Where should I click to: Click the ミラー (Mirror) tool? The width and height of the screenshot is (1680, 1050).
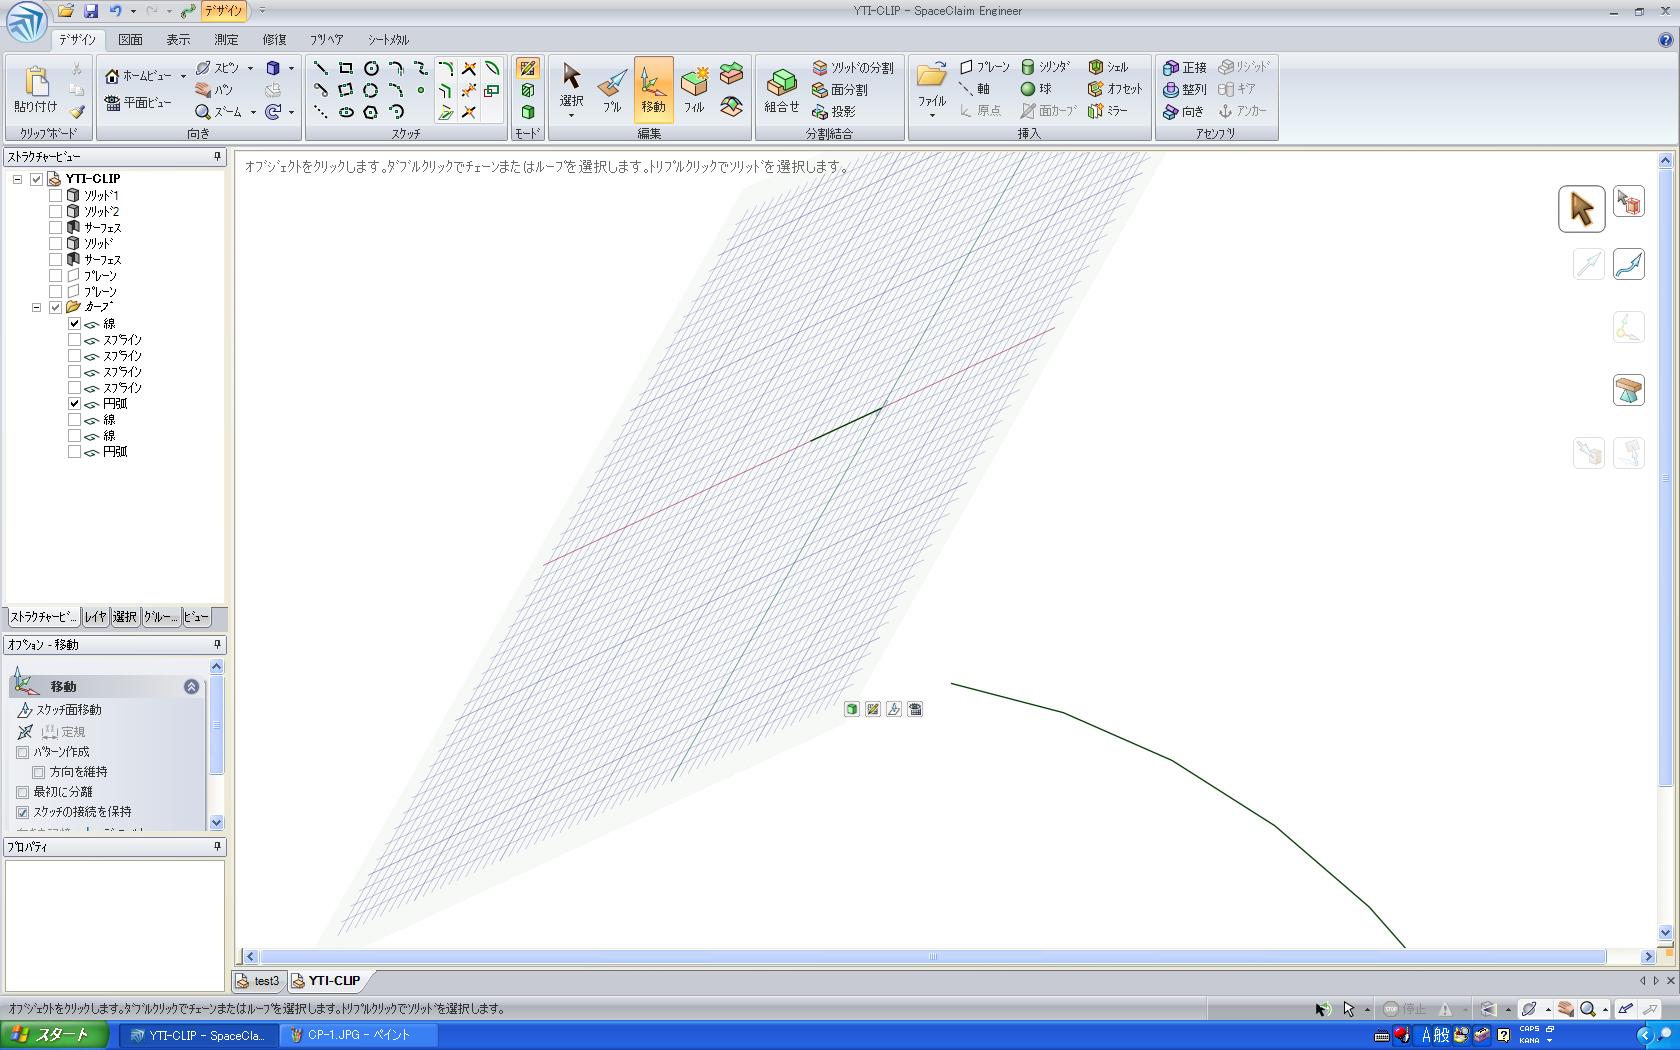tap(1108, 111)
